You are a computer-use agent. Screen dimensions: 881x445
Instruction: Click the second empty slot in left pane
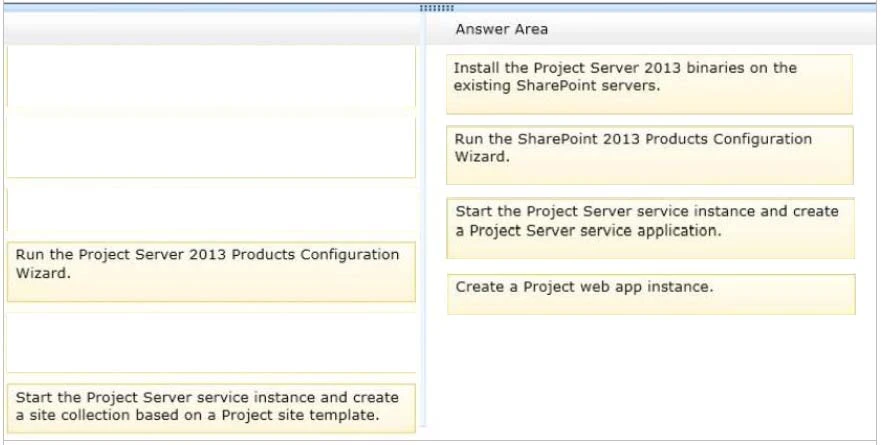(210, 146)
